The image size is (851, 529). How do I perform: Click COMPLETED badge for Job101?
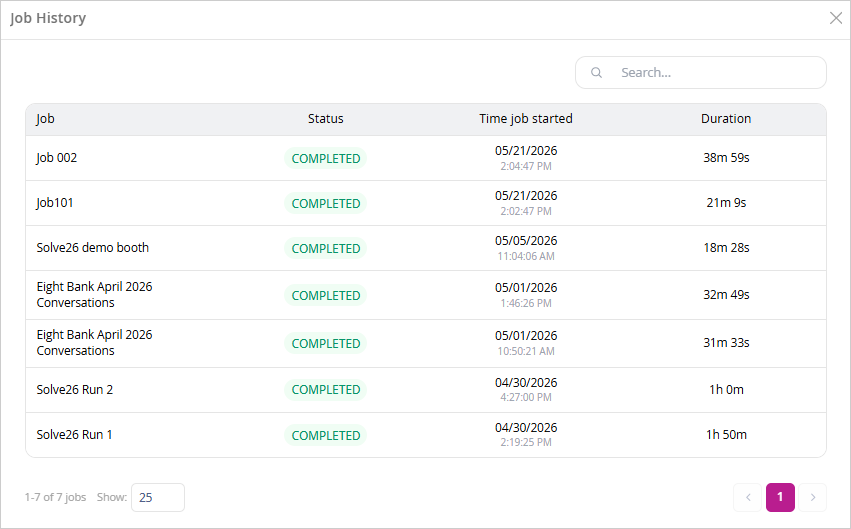pyautogui.click(x=326, y=203)
